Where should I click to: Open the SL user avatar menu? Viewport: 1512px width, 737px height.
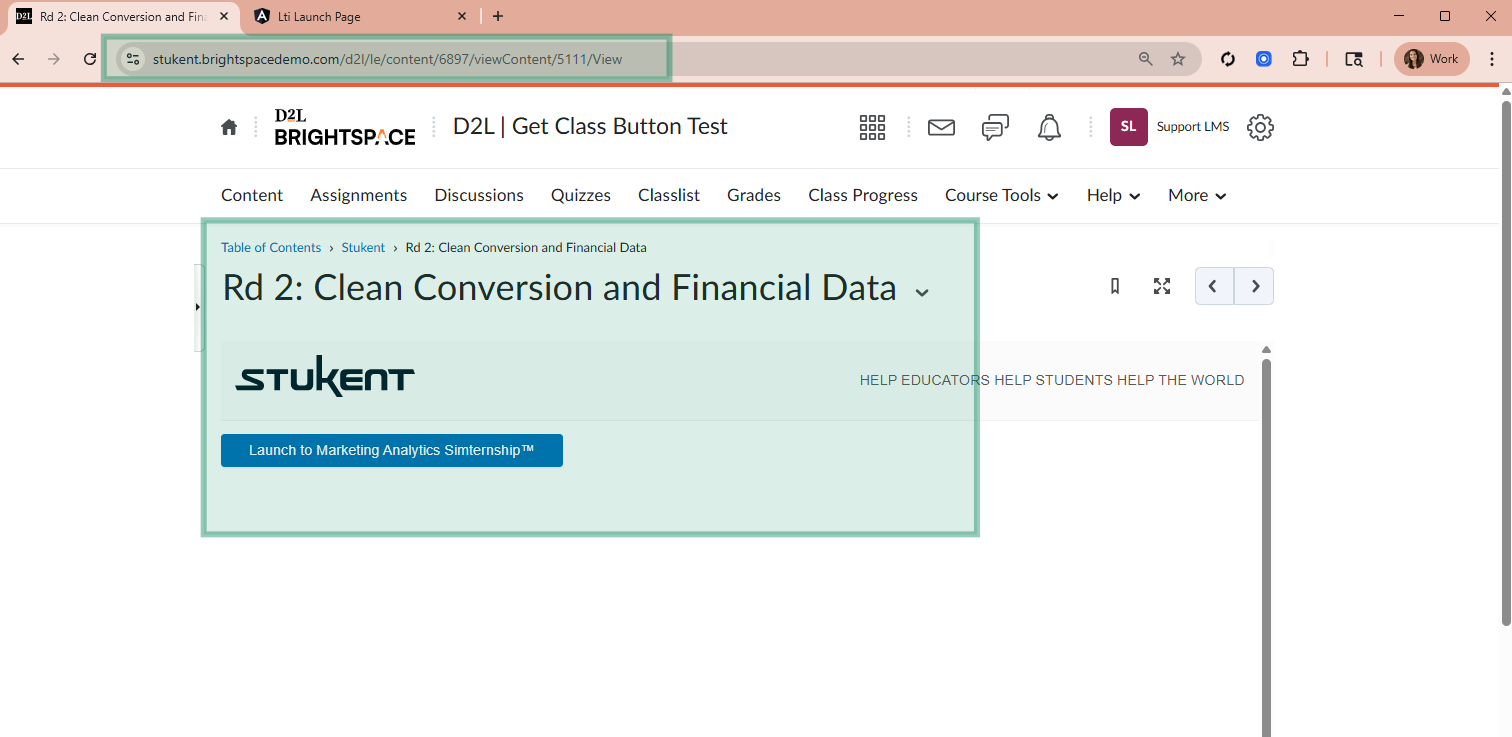1129,127
